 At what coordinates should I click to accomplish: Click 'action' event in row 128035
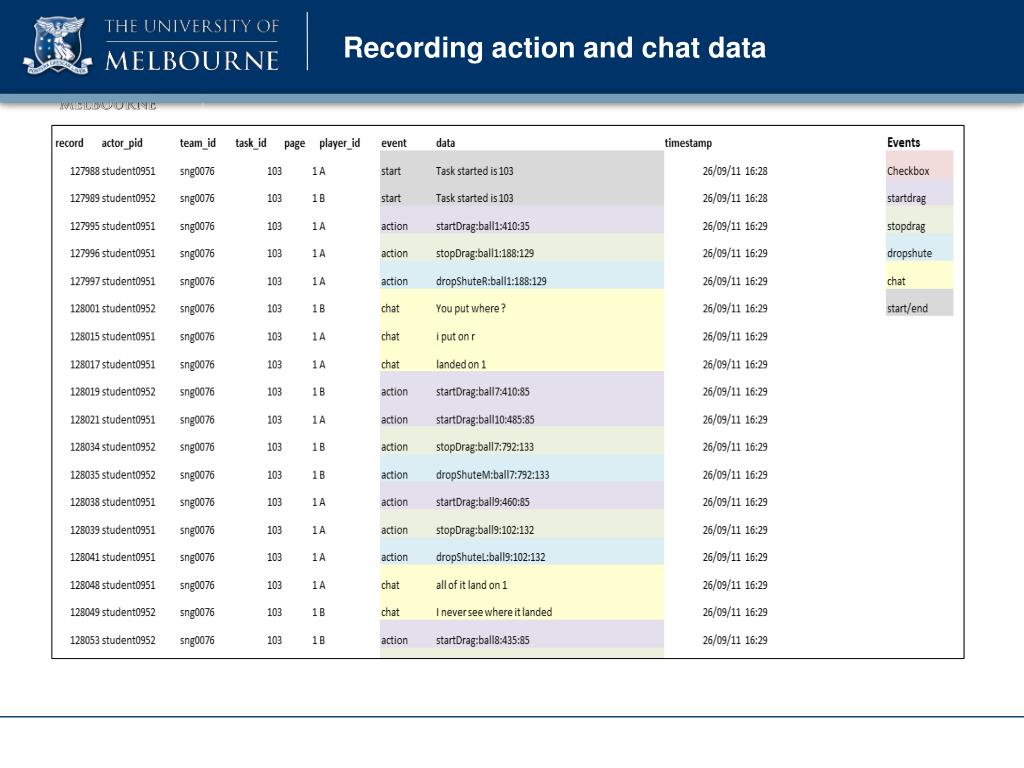[x=394, y=475]
